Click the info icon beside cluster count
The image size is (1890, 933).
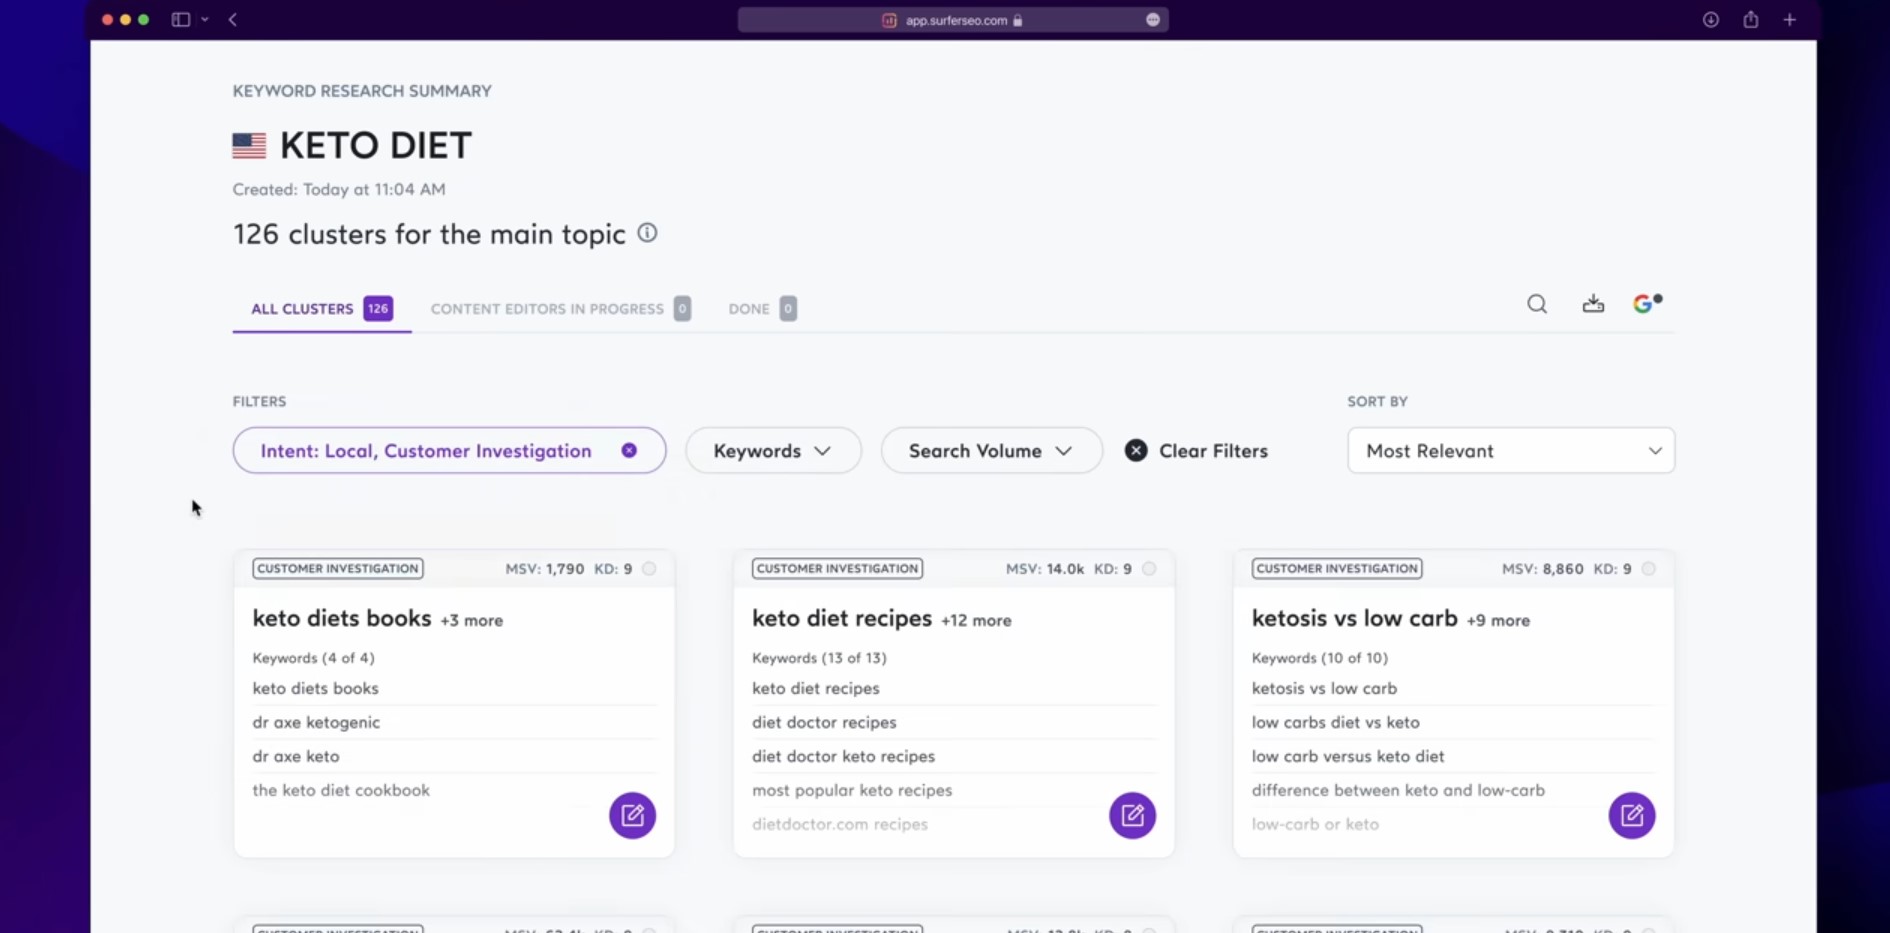click(x=648, y=233)
